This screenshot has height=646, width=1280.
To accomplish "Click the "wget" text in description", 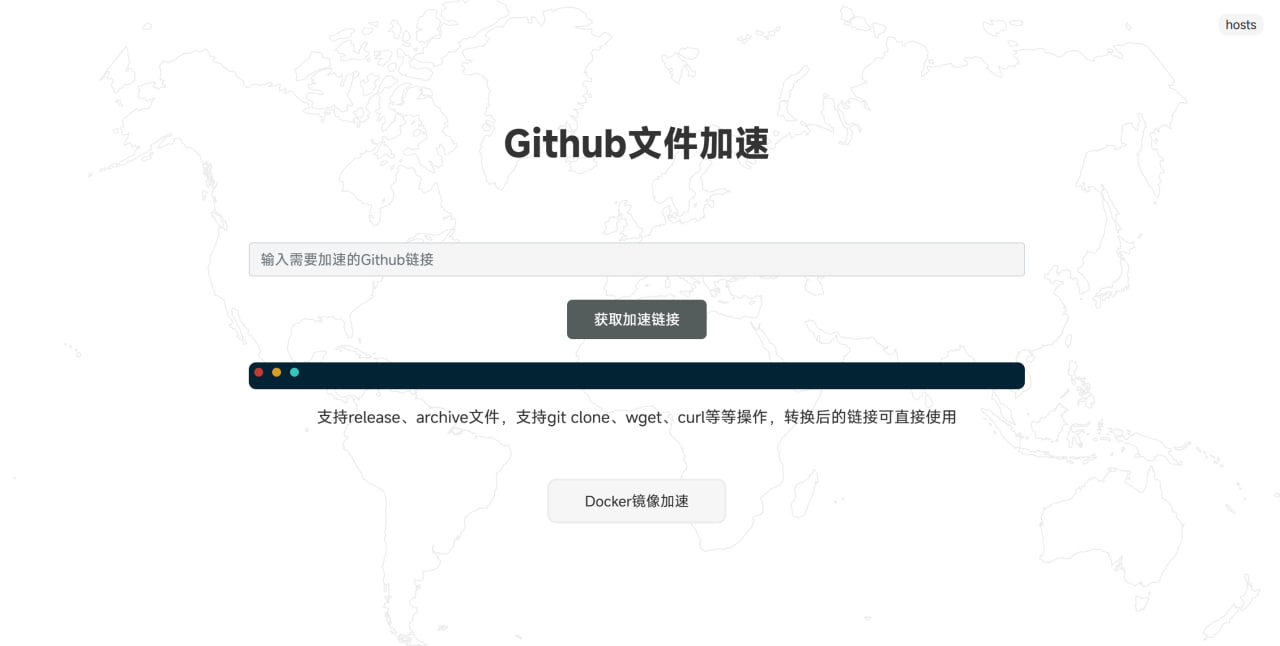I will [644, 418].
